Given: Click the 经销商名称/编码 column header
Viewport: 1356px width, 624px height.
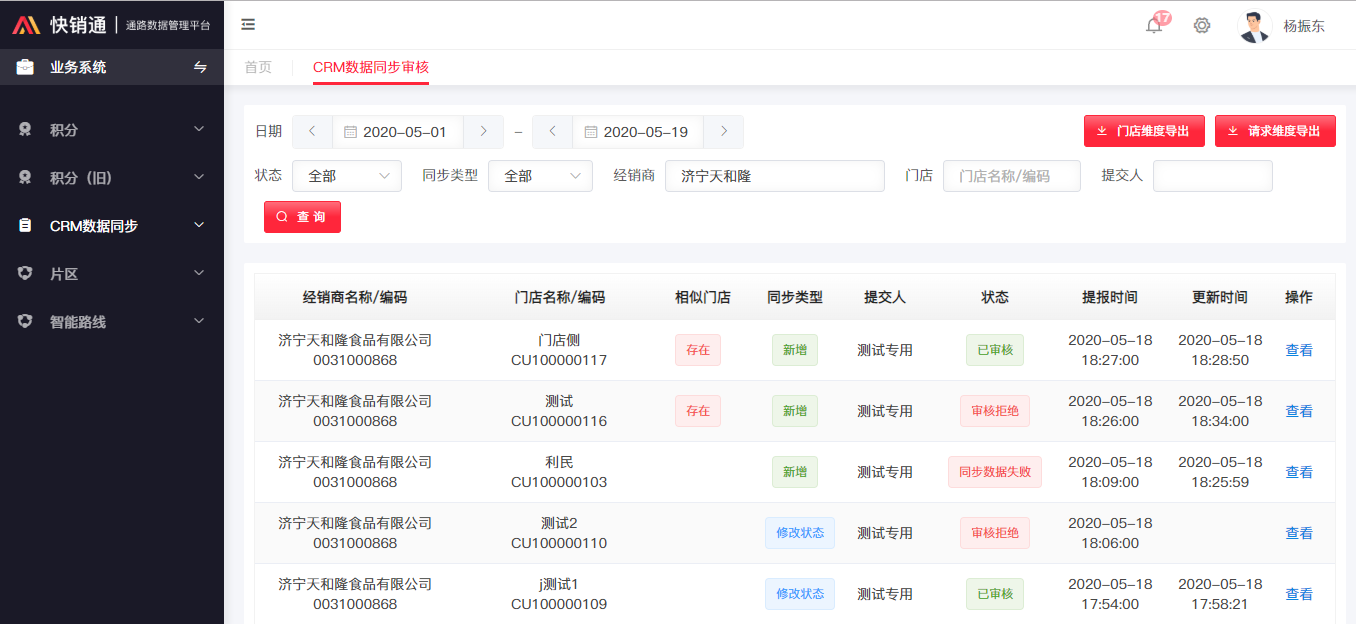Looking at the screenshot, I should point(355,297).
